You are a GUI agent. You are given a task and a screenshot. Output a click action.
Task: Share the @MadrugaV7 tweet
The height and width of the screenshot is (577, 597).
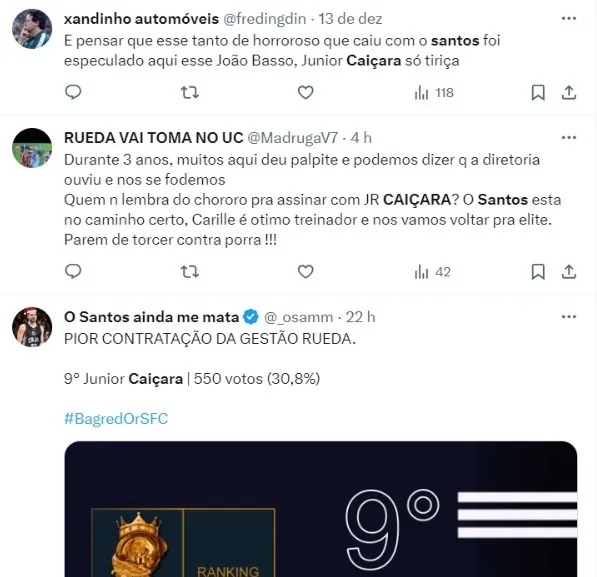point(568,272)
